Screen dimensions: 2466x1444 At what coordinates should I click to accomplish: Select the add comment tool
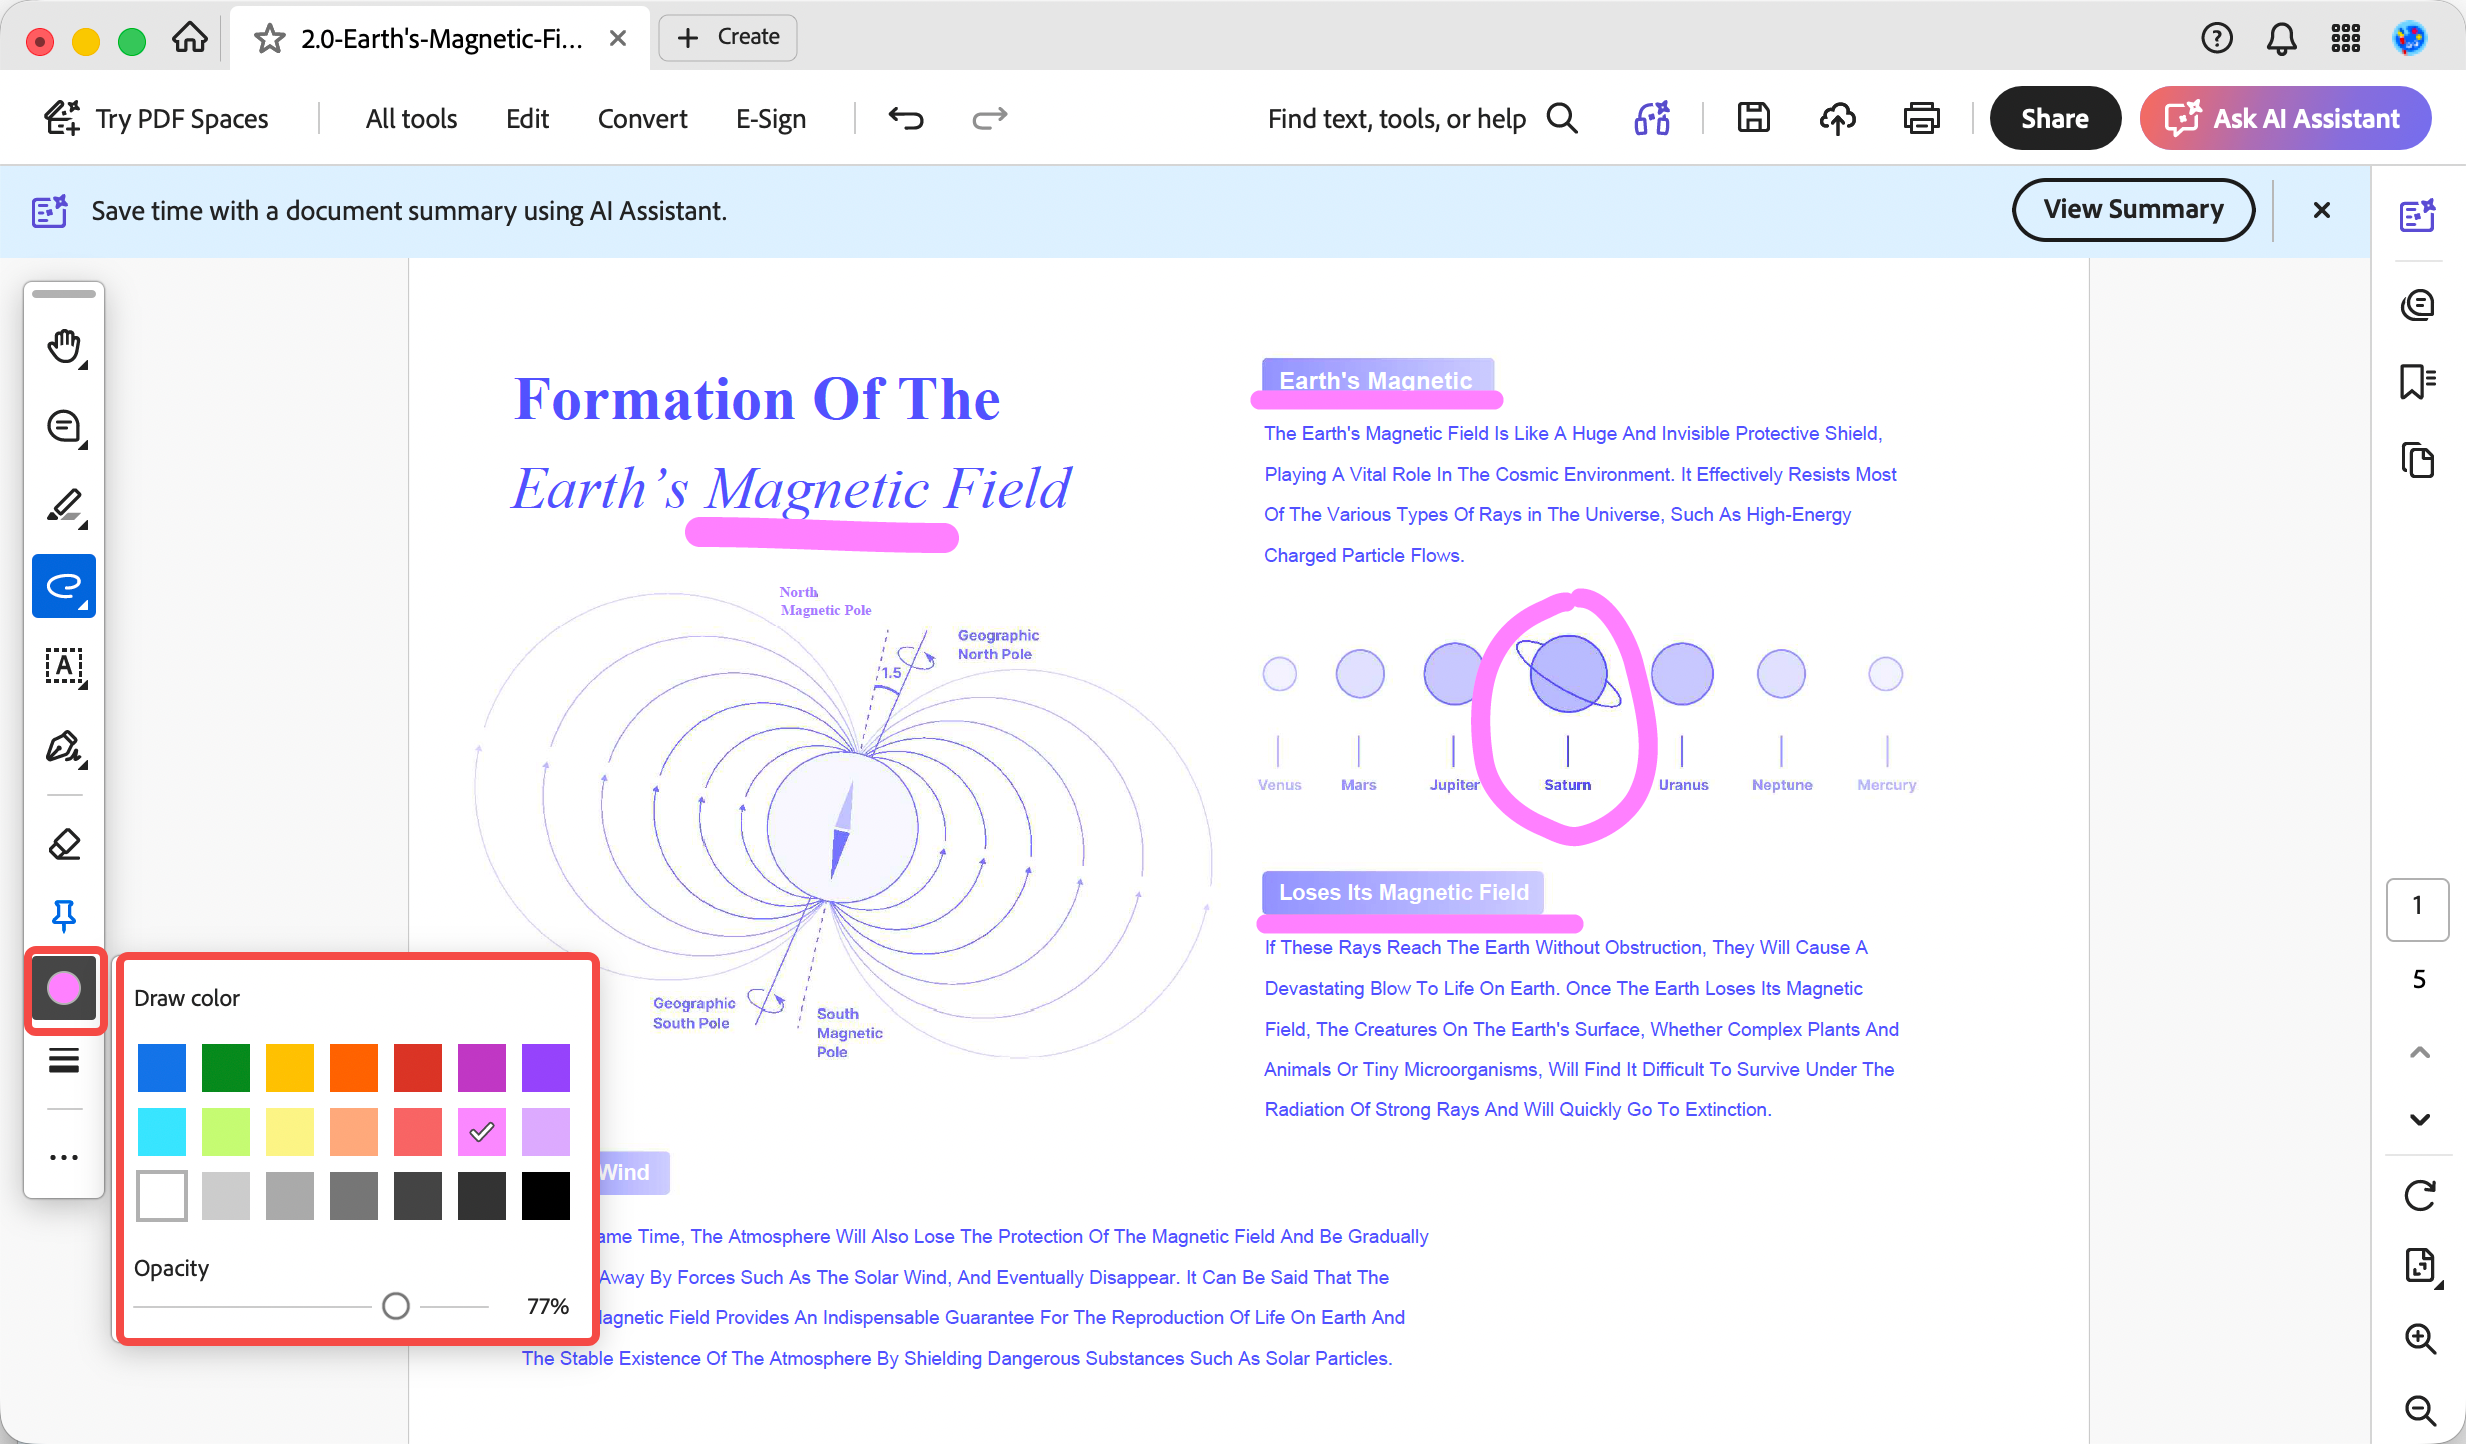[64, 427]
